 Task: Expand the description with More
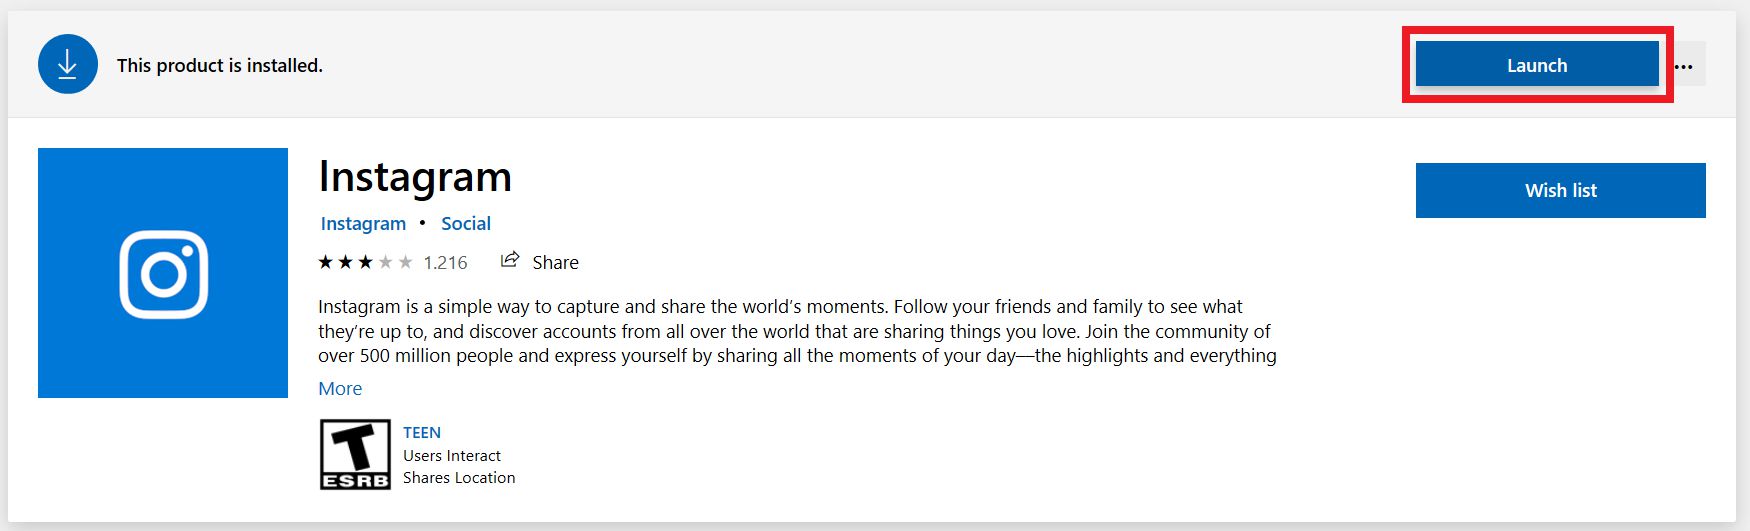tap(340, 389)
